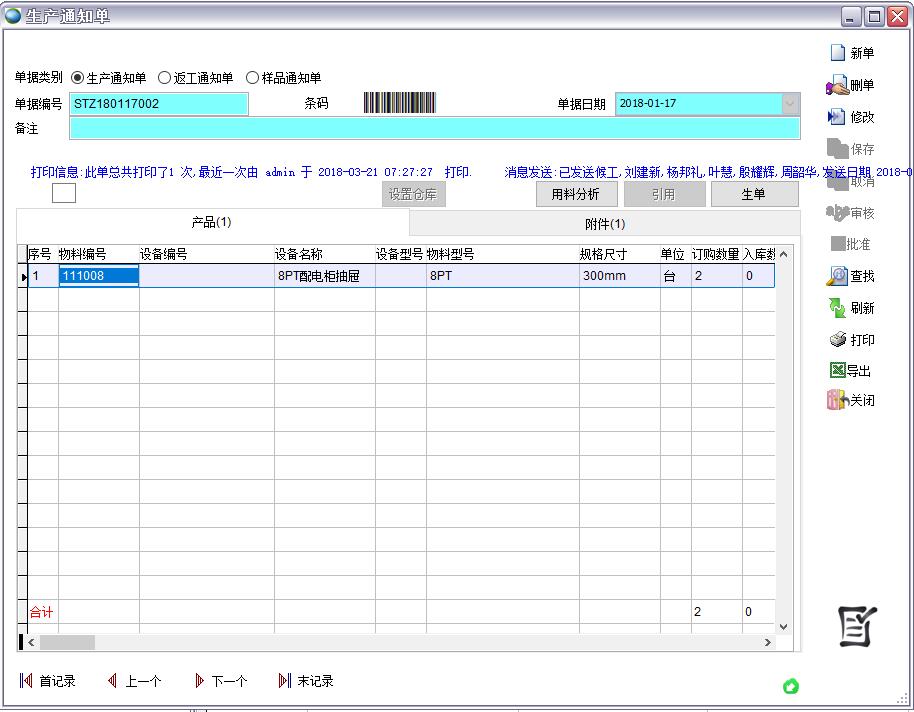
Task: Click the green status icon at bottom
Action: [792, 686]
